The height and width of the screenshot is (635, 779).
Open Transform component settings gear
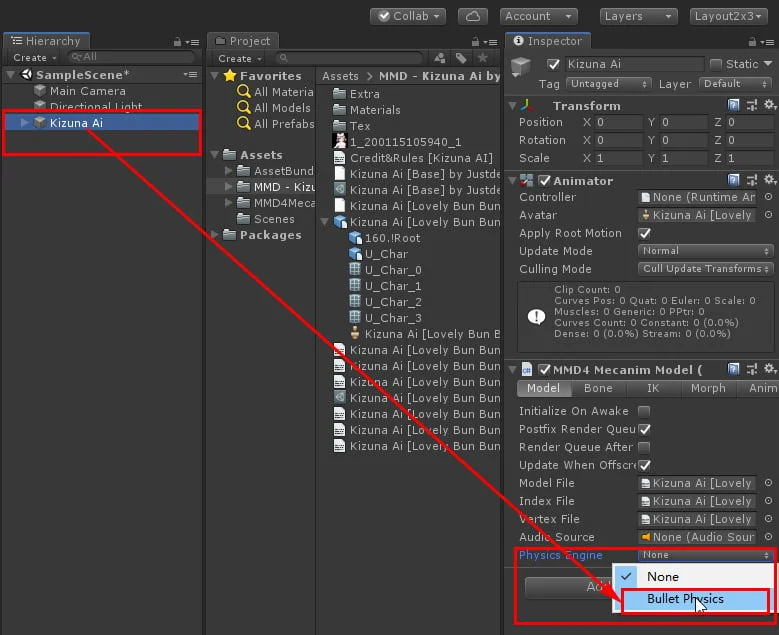(768, 105)
